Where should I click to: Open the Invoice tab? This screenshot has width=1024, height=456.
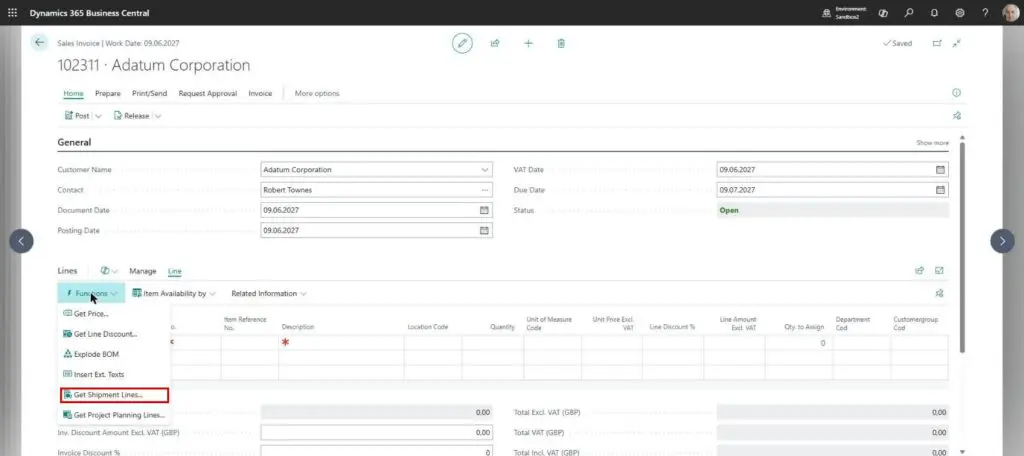260,93
